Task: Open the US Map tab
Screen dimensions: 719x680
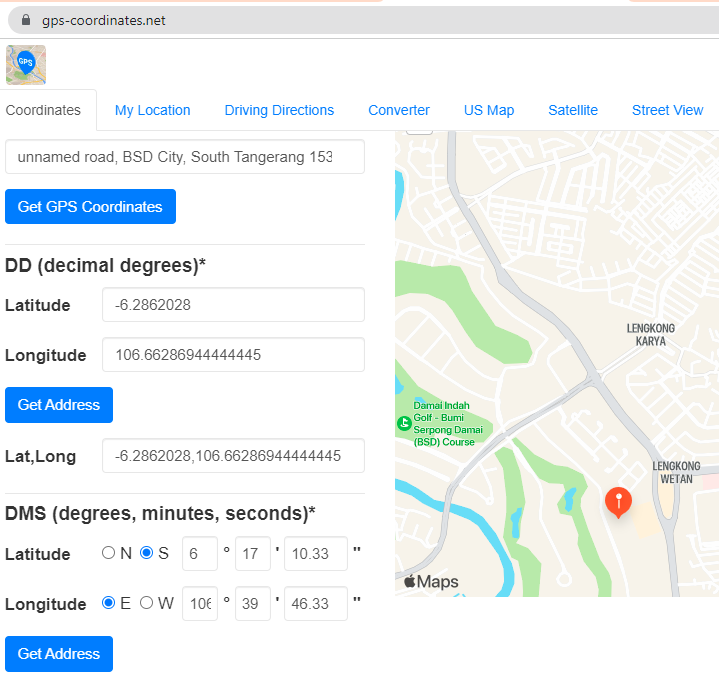Action: [x=489, y=110]
